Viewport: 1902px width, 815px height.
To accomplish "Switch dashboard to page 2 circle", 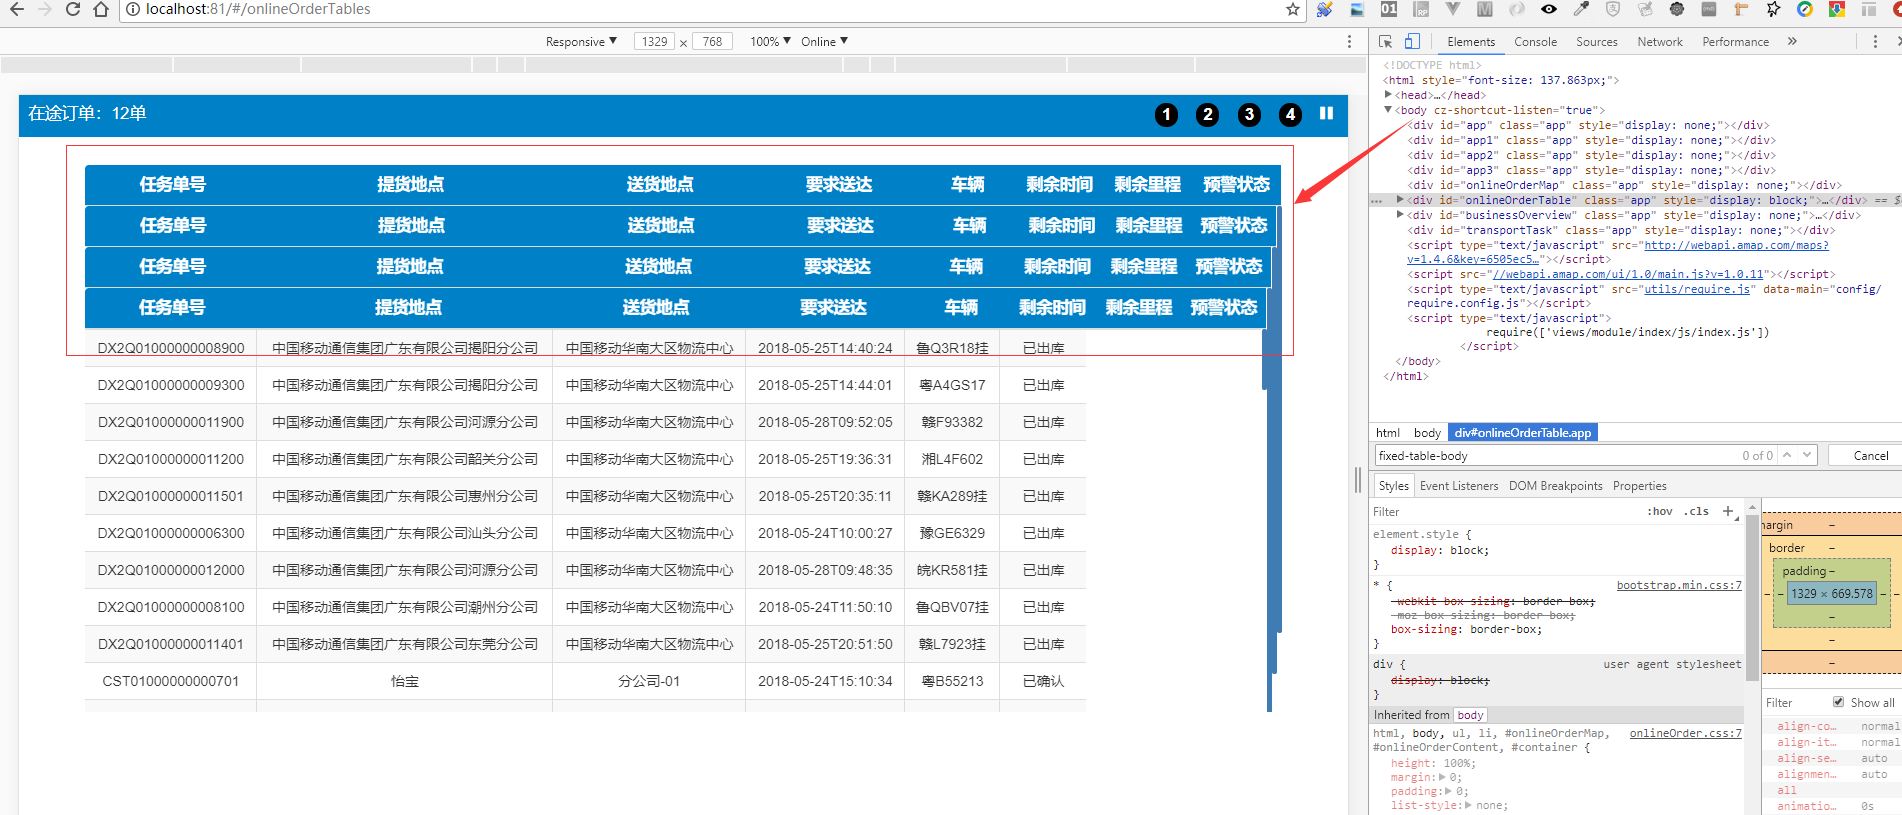I will pos(1208,114).
